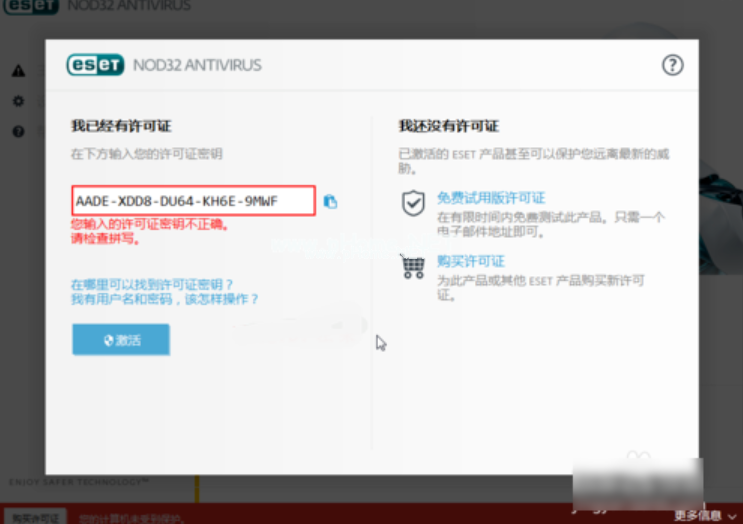
Task: Click the shield icon for free trial license
Action: (x=413, y=204)
